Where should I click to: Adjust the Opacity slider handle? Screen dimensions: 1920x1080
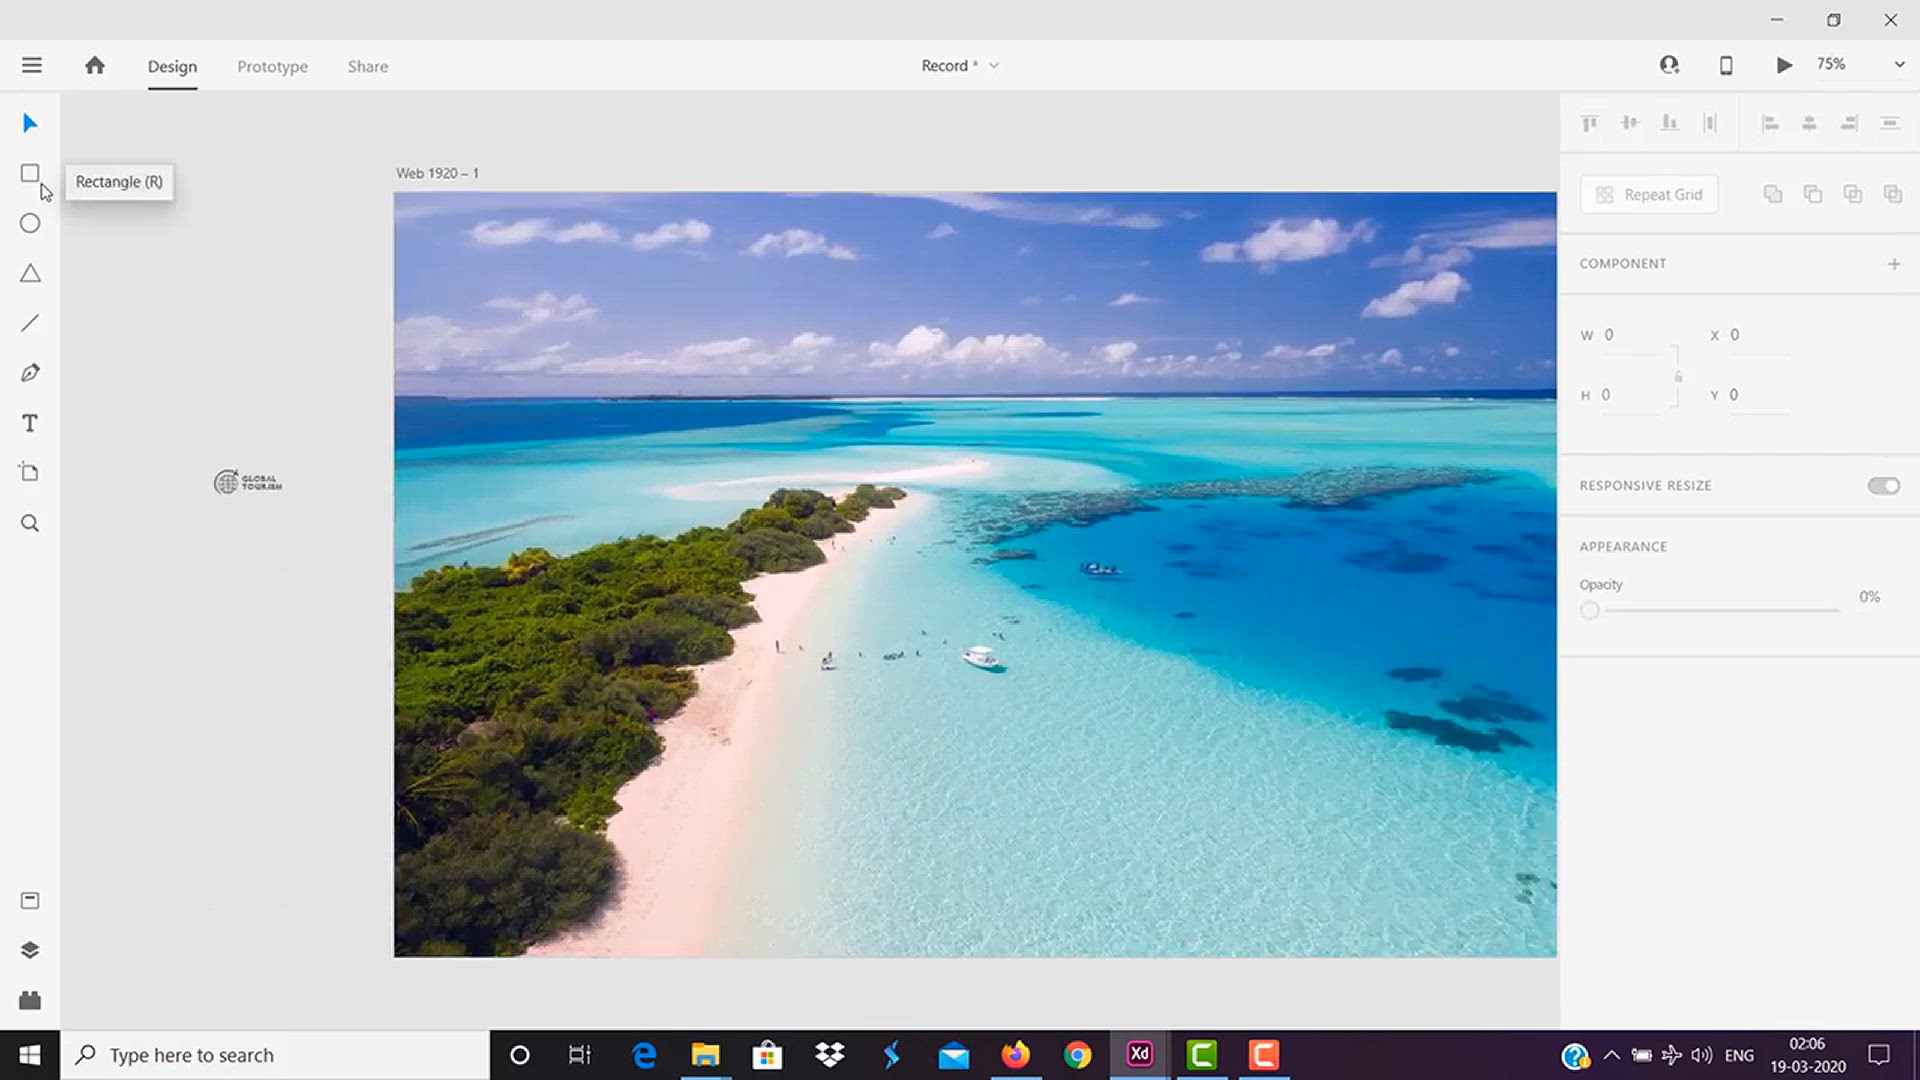tap(1590, 610)
